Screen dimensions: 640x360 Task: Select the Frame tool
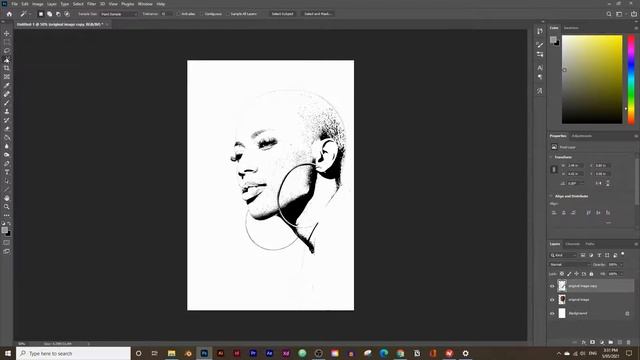coord(7,77)
